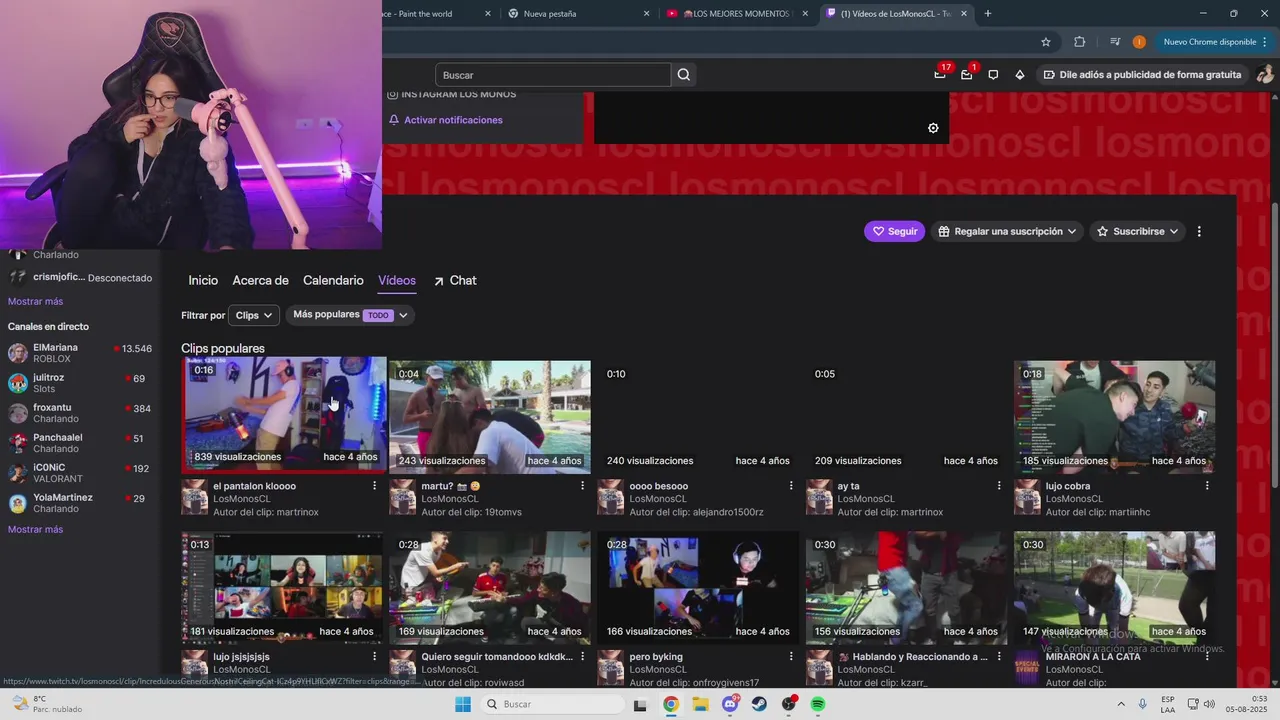Click the orange Chrome profile avatar

(x=1139, y=42)
